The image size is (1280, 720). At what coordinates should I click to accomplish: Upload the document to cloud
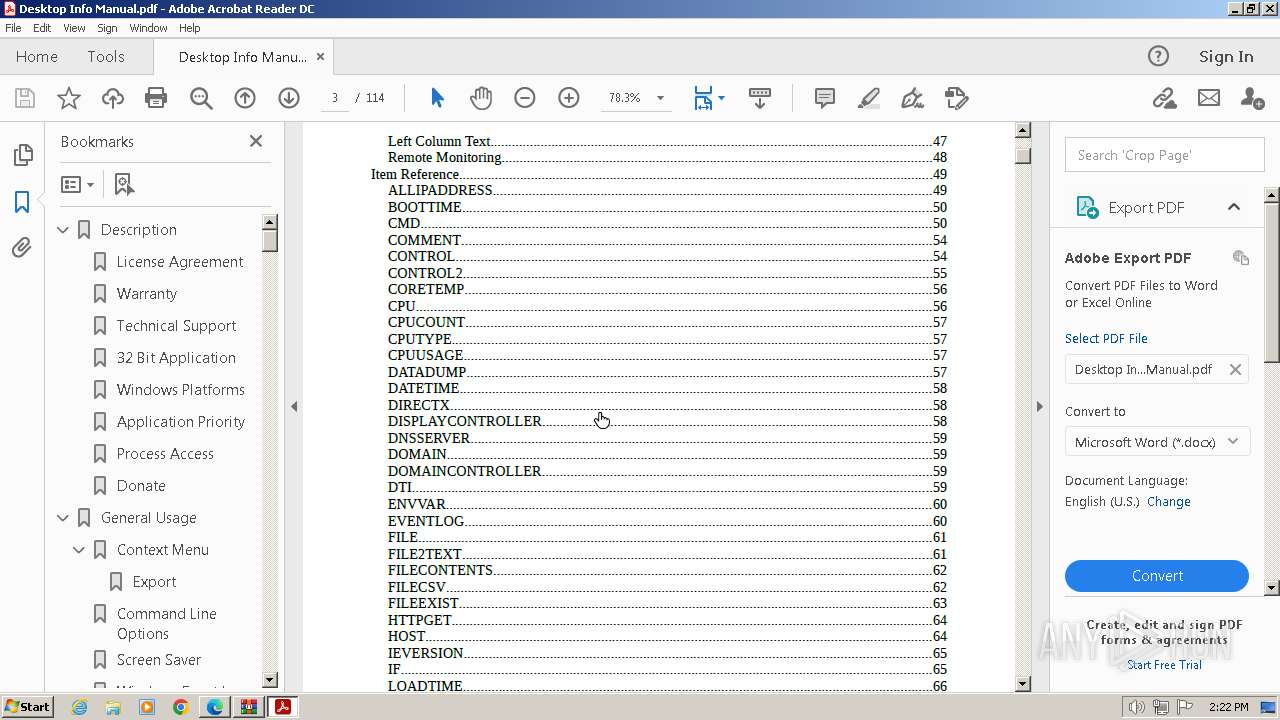(x=113, y=98)
